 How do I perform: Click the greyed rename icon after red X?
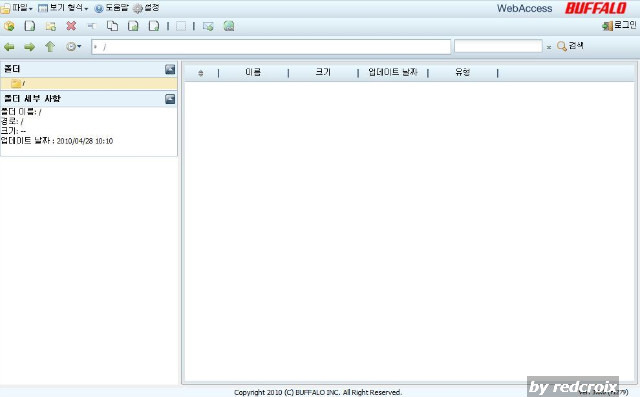click(91, 26)
